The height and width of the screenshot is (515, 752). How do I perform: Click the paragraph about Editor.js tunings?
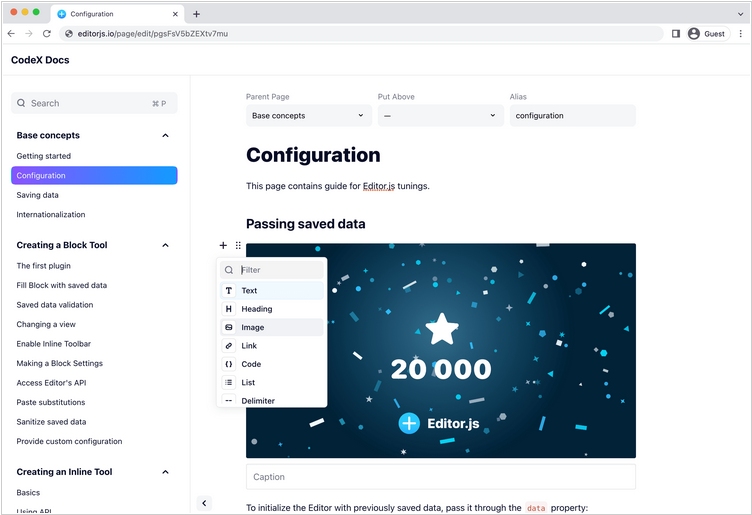(x=338, y=186)
